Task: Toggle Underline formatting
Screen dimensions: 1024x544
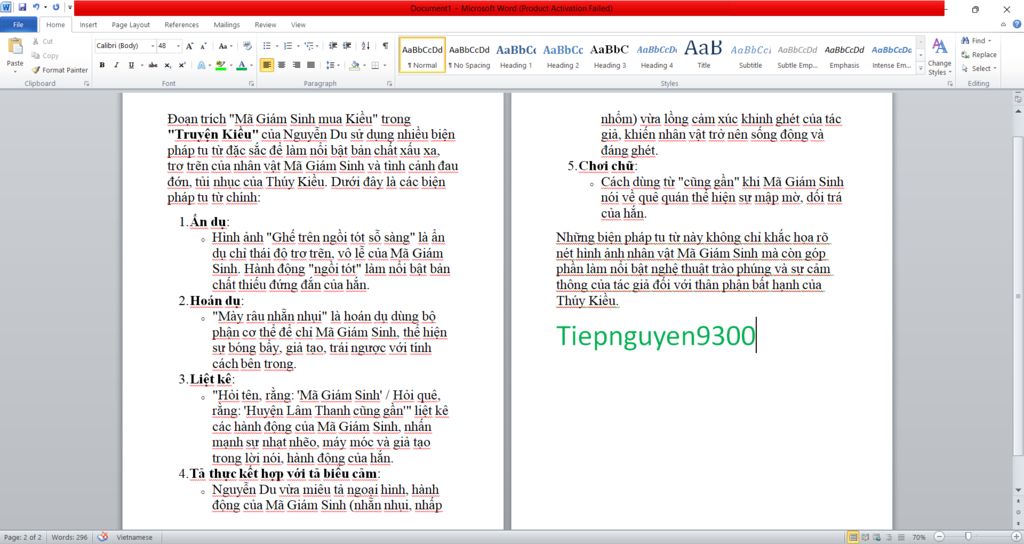Action: click(x=131, y=65)
